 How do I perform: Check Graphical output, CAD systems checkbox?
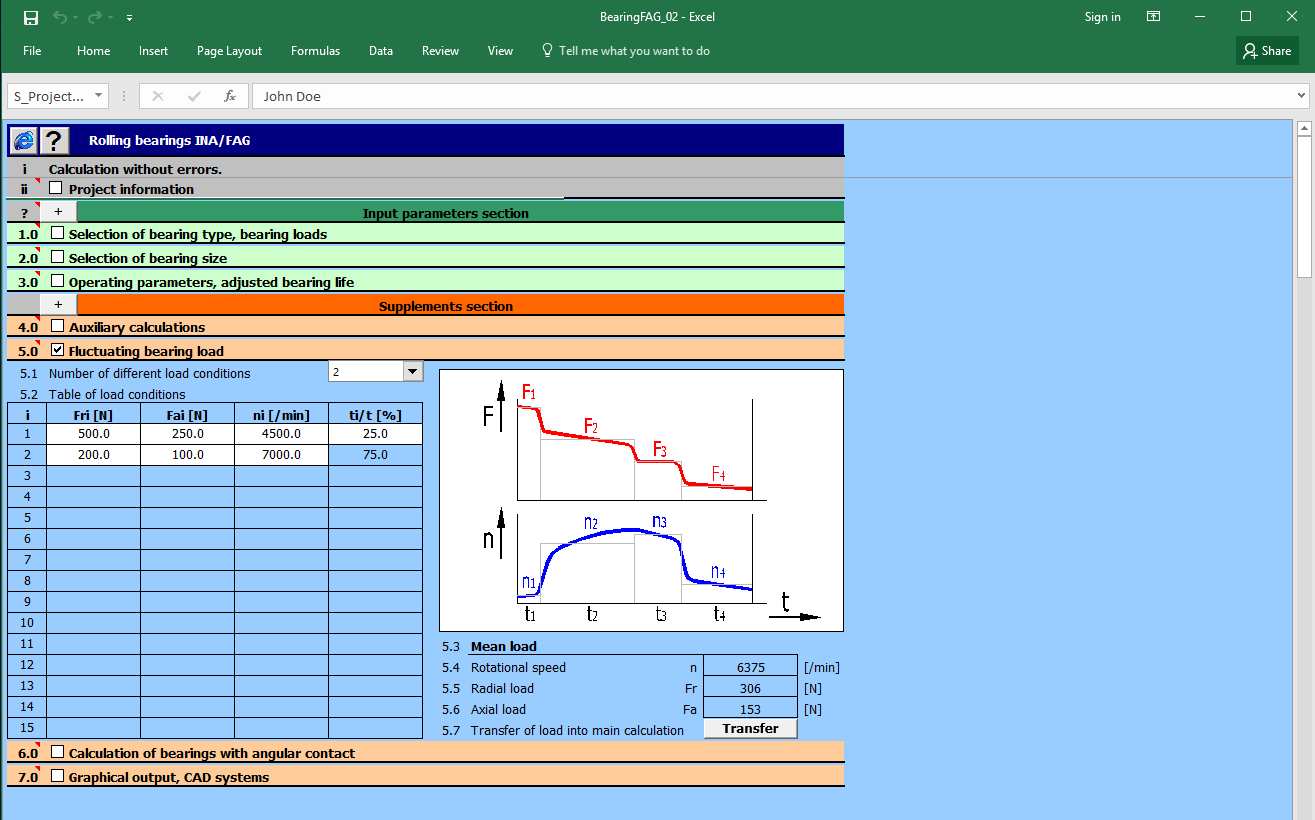[57, 776]
